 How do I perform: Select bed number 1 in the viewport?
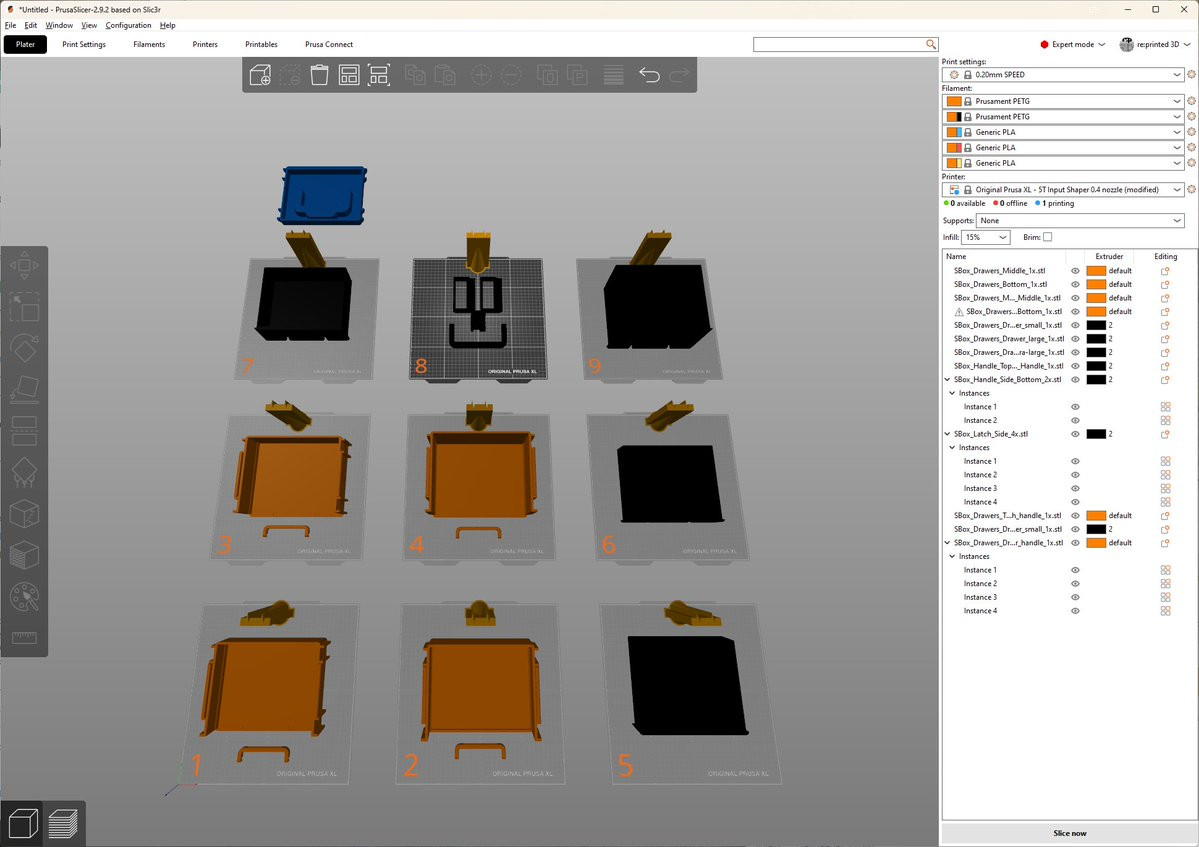point(271,693)
